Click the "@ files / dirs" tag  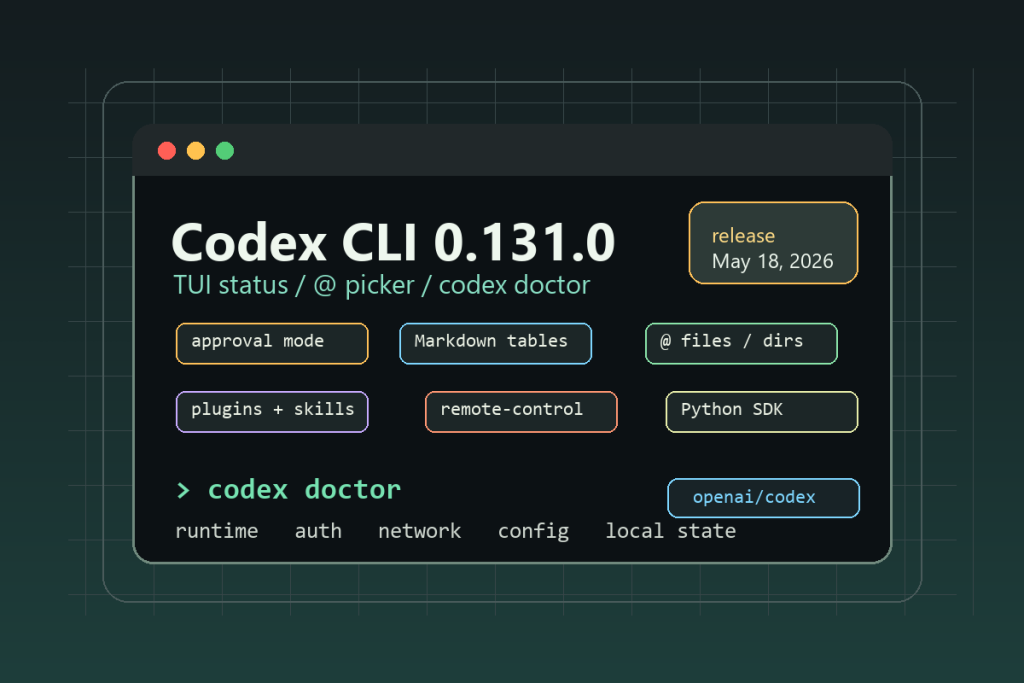[741, 343]
